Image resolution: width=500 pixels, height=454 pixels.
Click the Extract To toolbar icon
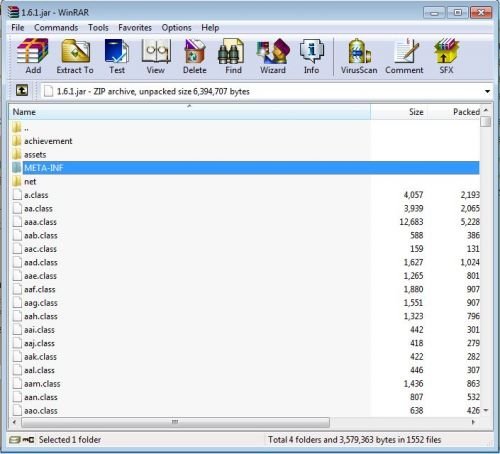[75, 56]
